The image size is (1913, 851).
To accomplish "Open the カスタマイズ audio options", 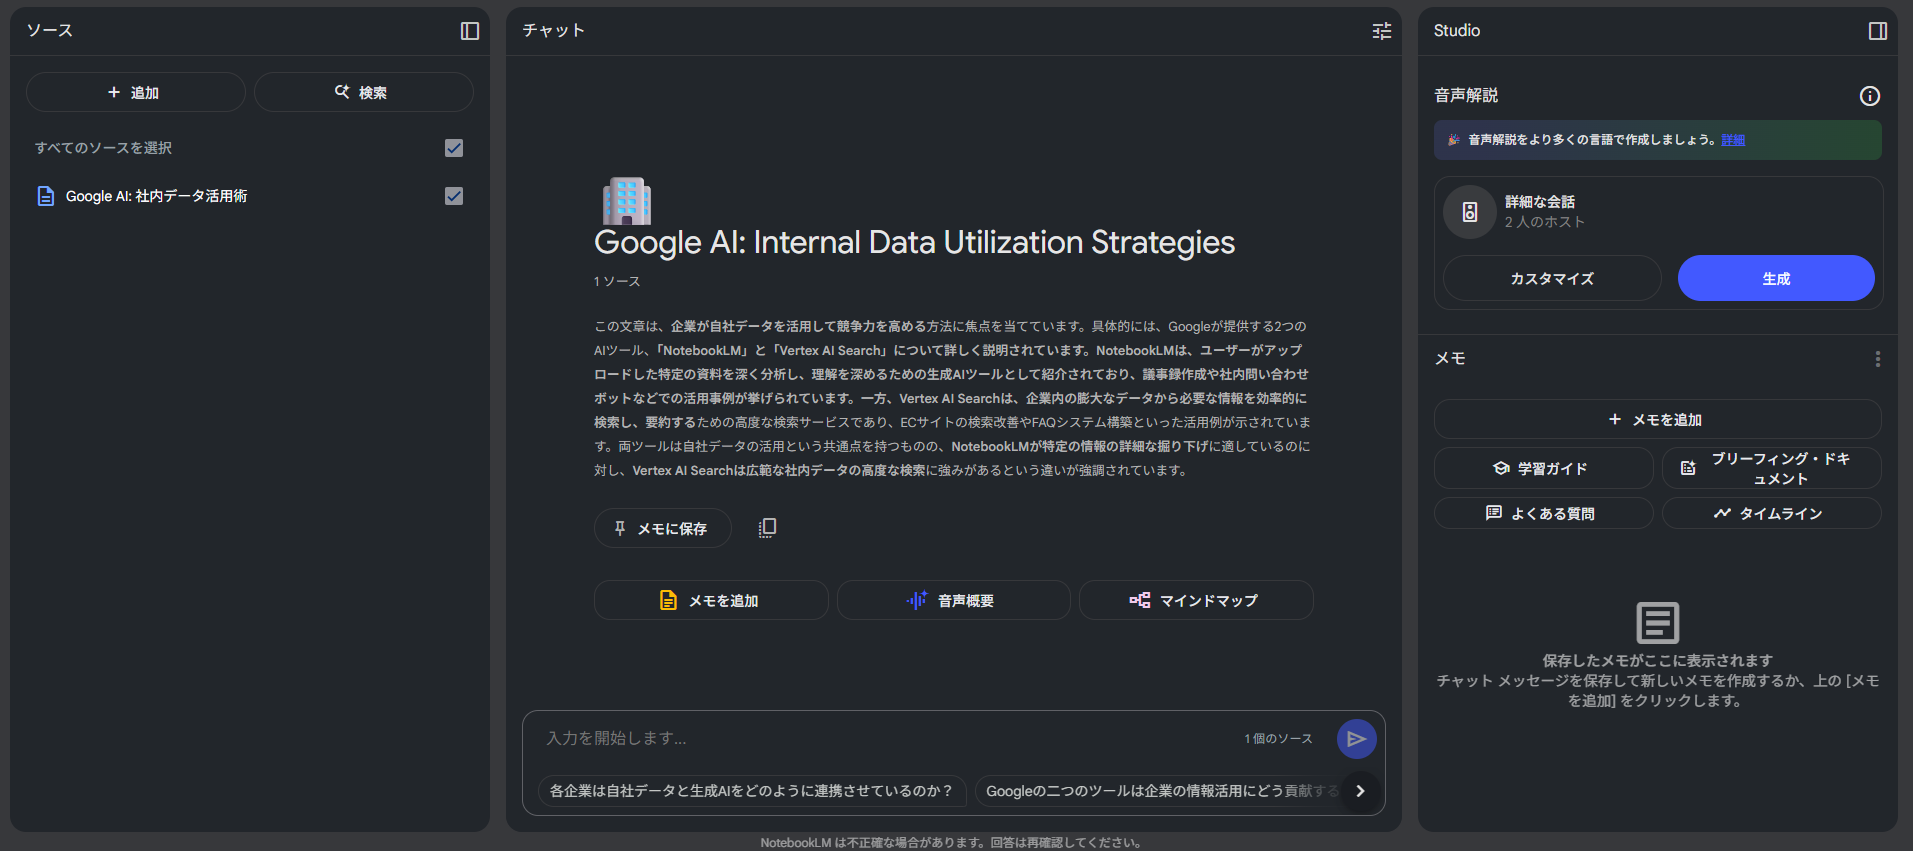I will click(1552, 278).
